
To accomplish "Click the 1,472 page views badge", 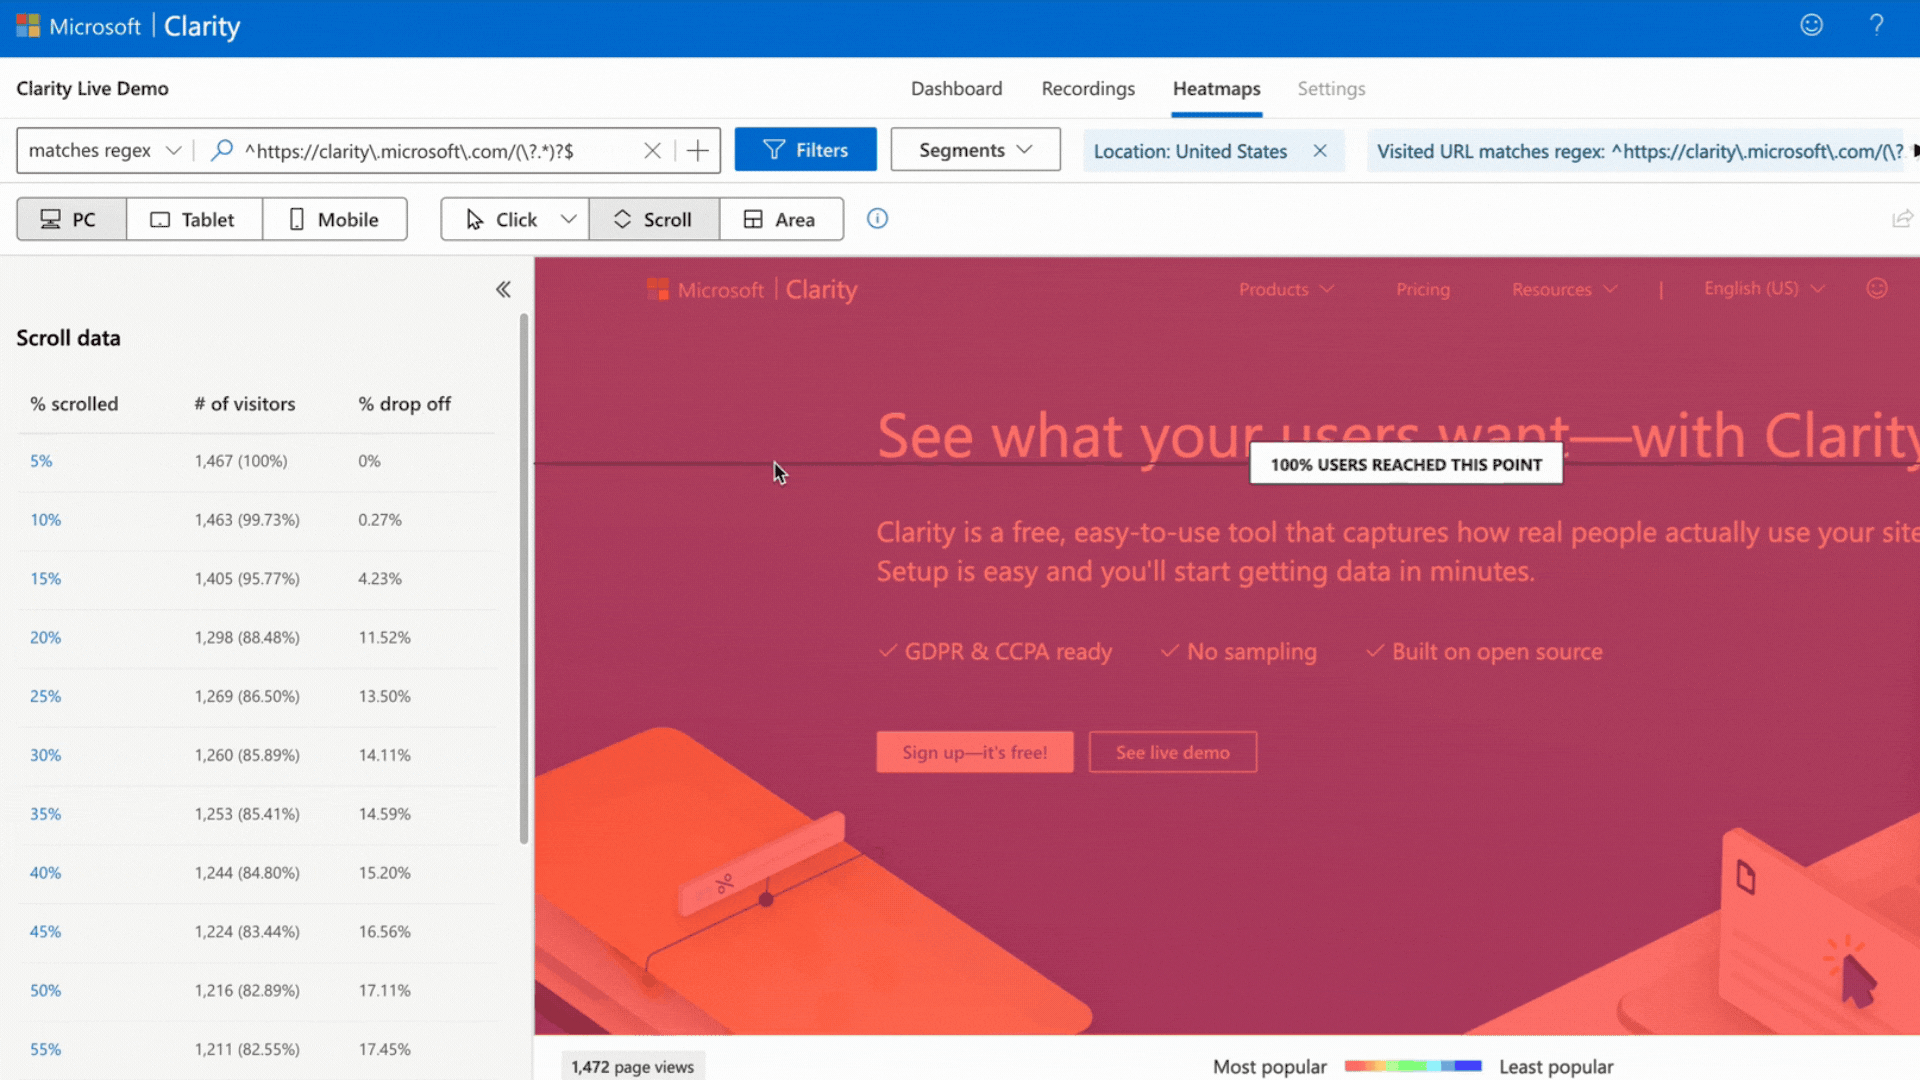I will tap(633, 1067).
